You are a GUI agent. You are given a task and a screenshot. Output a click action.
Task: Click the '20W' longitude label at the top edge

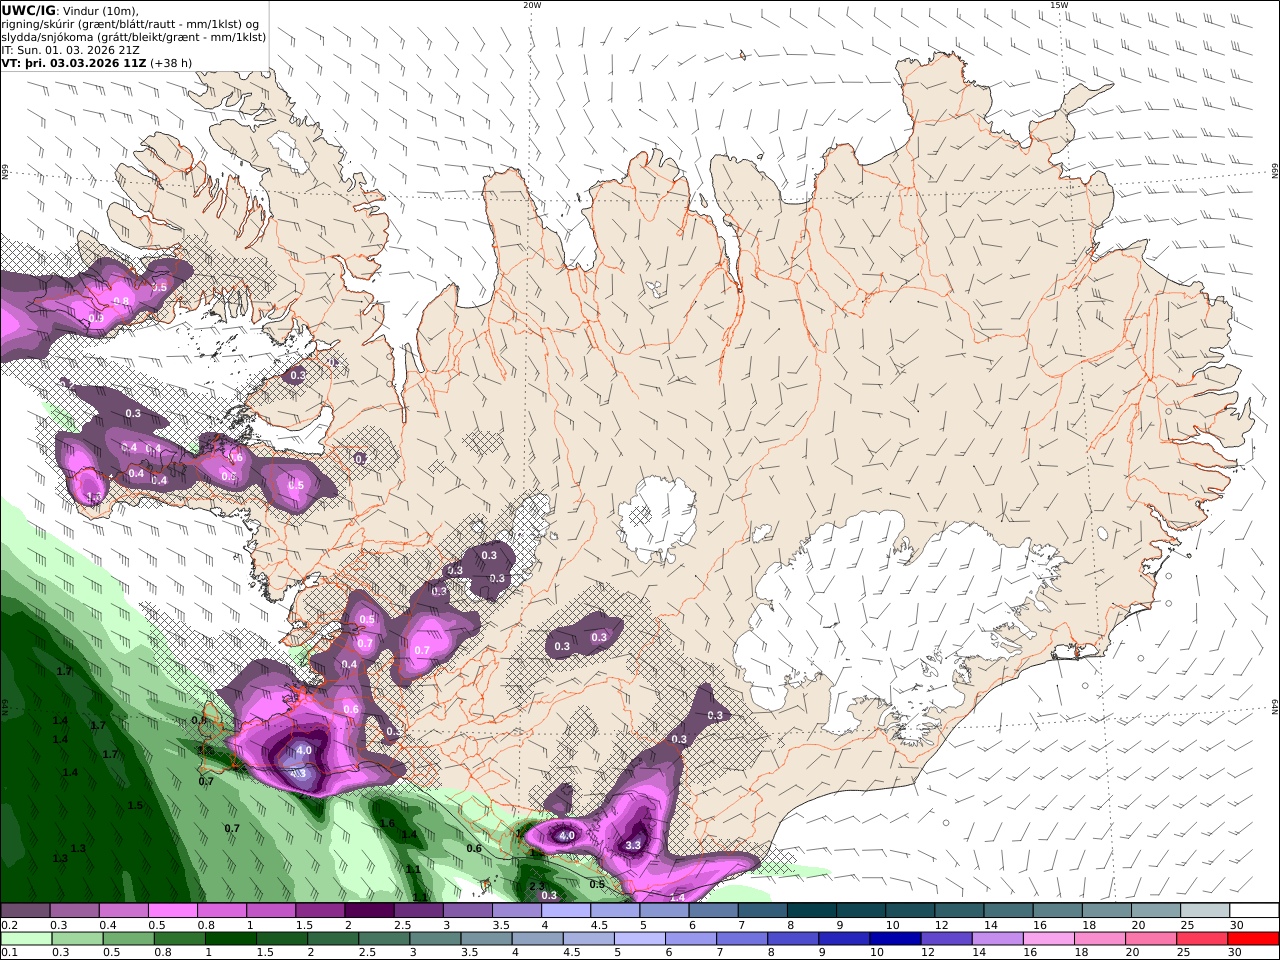tap(532, 5)
